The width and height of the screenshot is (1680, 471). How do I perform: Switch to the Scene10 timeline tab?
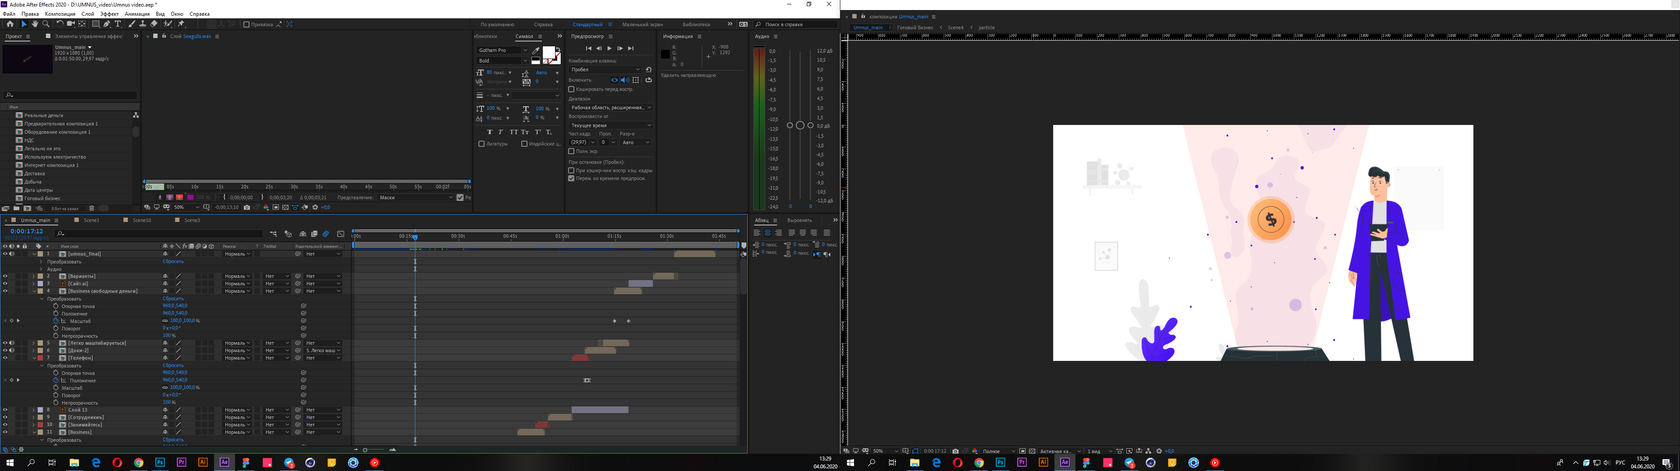[x=141, y=220]
